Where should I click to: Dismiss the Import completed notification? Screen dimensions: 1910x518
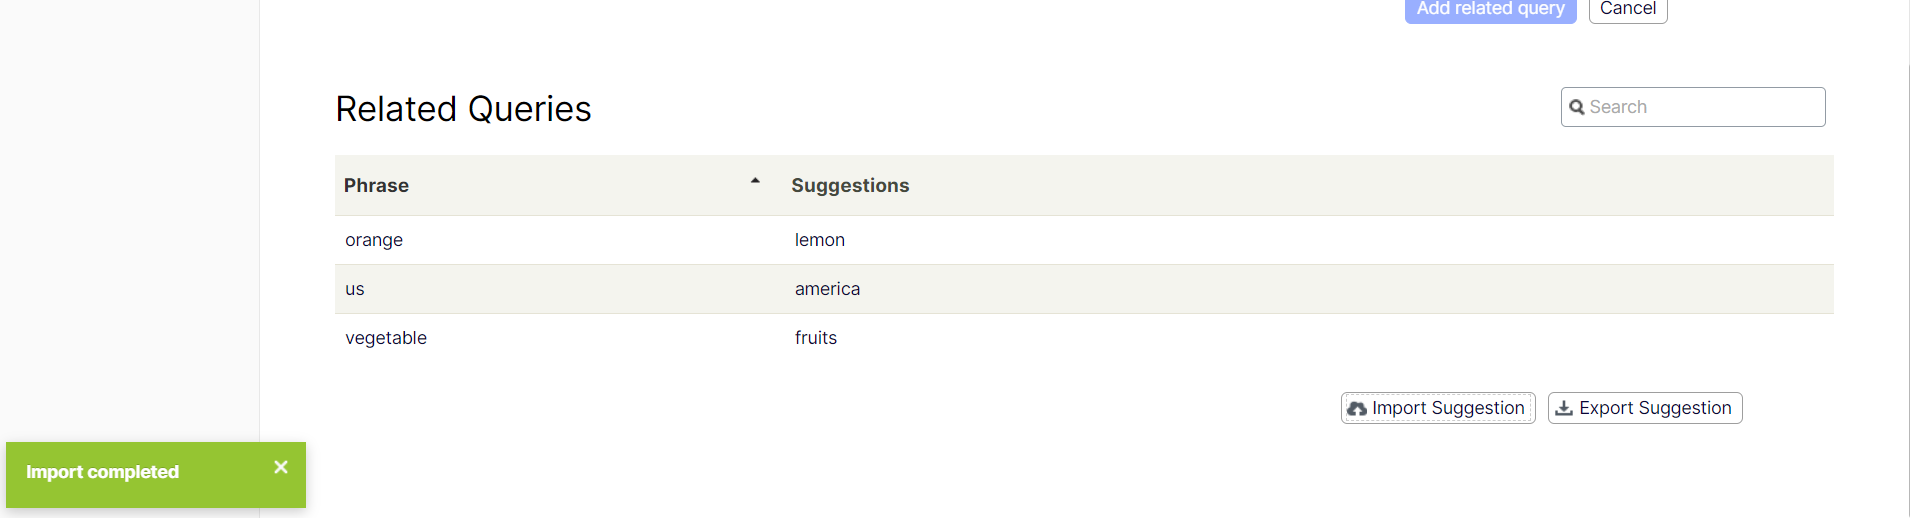click(281, 467)
